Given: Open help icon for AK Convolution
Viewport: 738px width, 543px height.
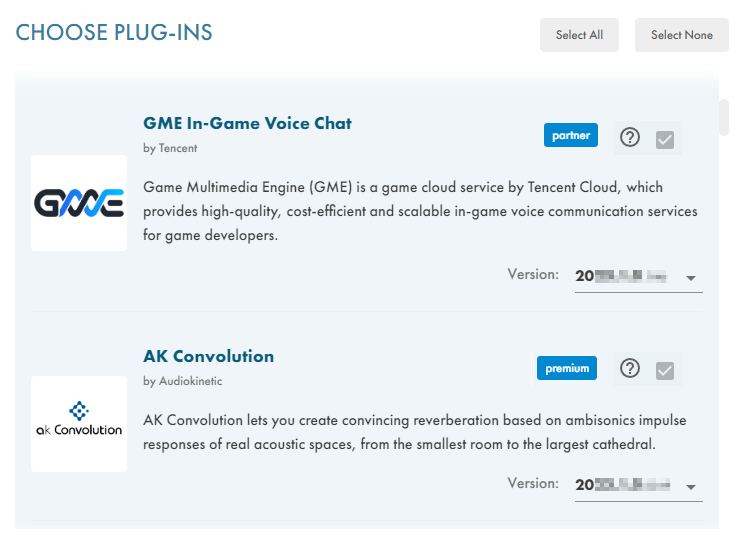Looking at the screenshot, I should click(630, 368).
